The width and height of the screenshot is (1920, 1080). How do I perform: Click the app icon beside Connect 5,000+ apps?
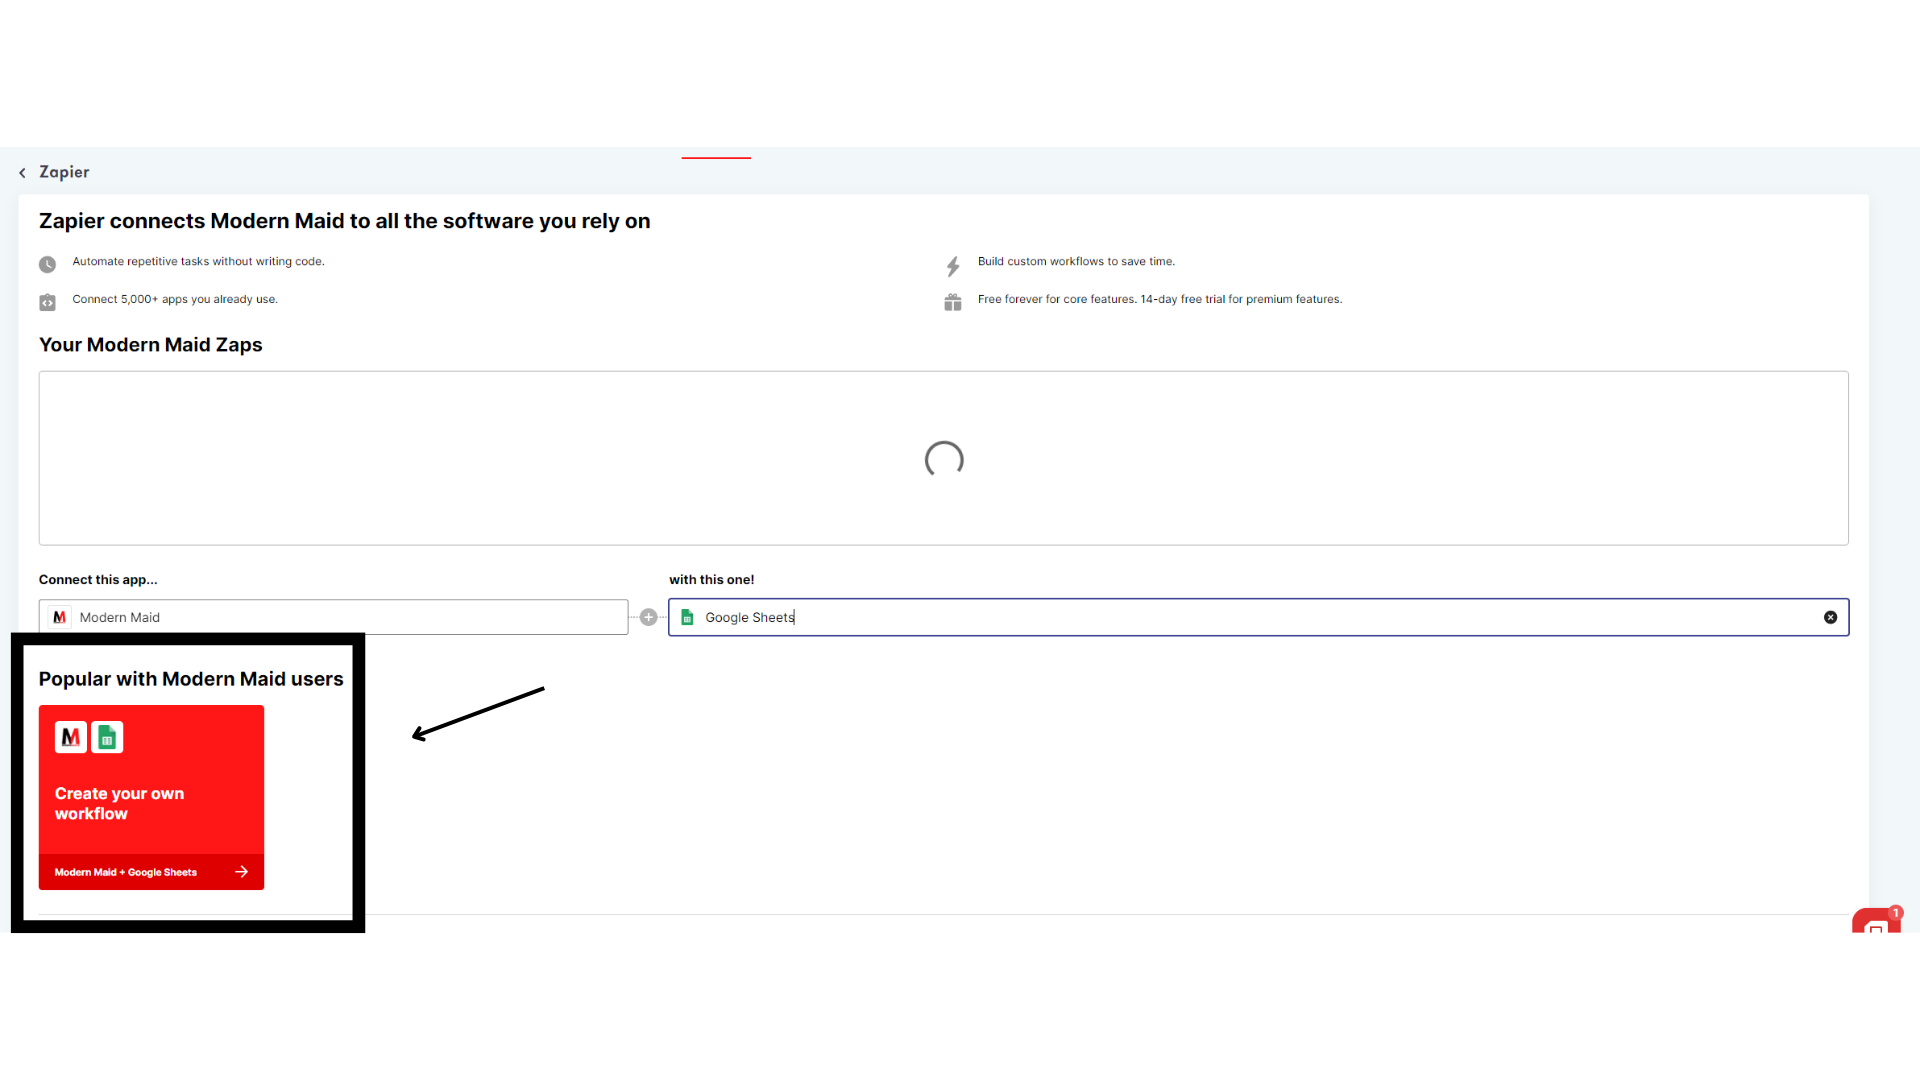(x=47, y=302)
